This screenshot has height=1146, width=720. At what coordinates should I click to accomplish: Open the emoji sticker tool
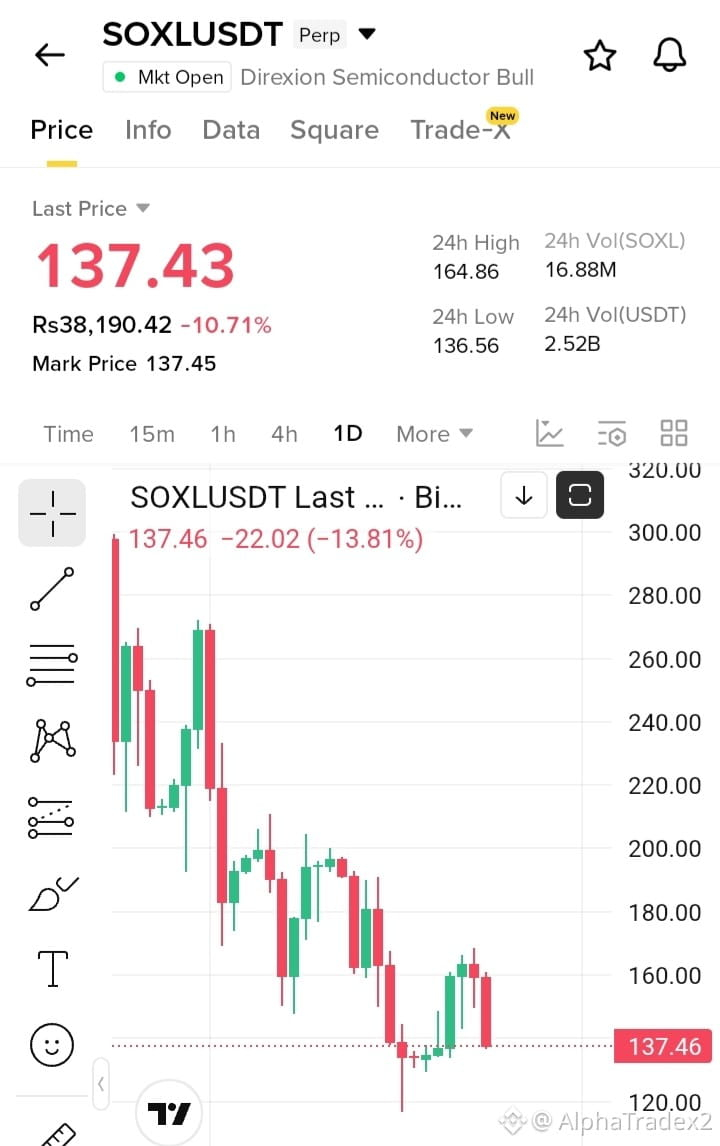pyautogui.click(x=52, y=1044)
